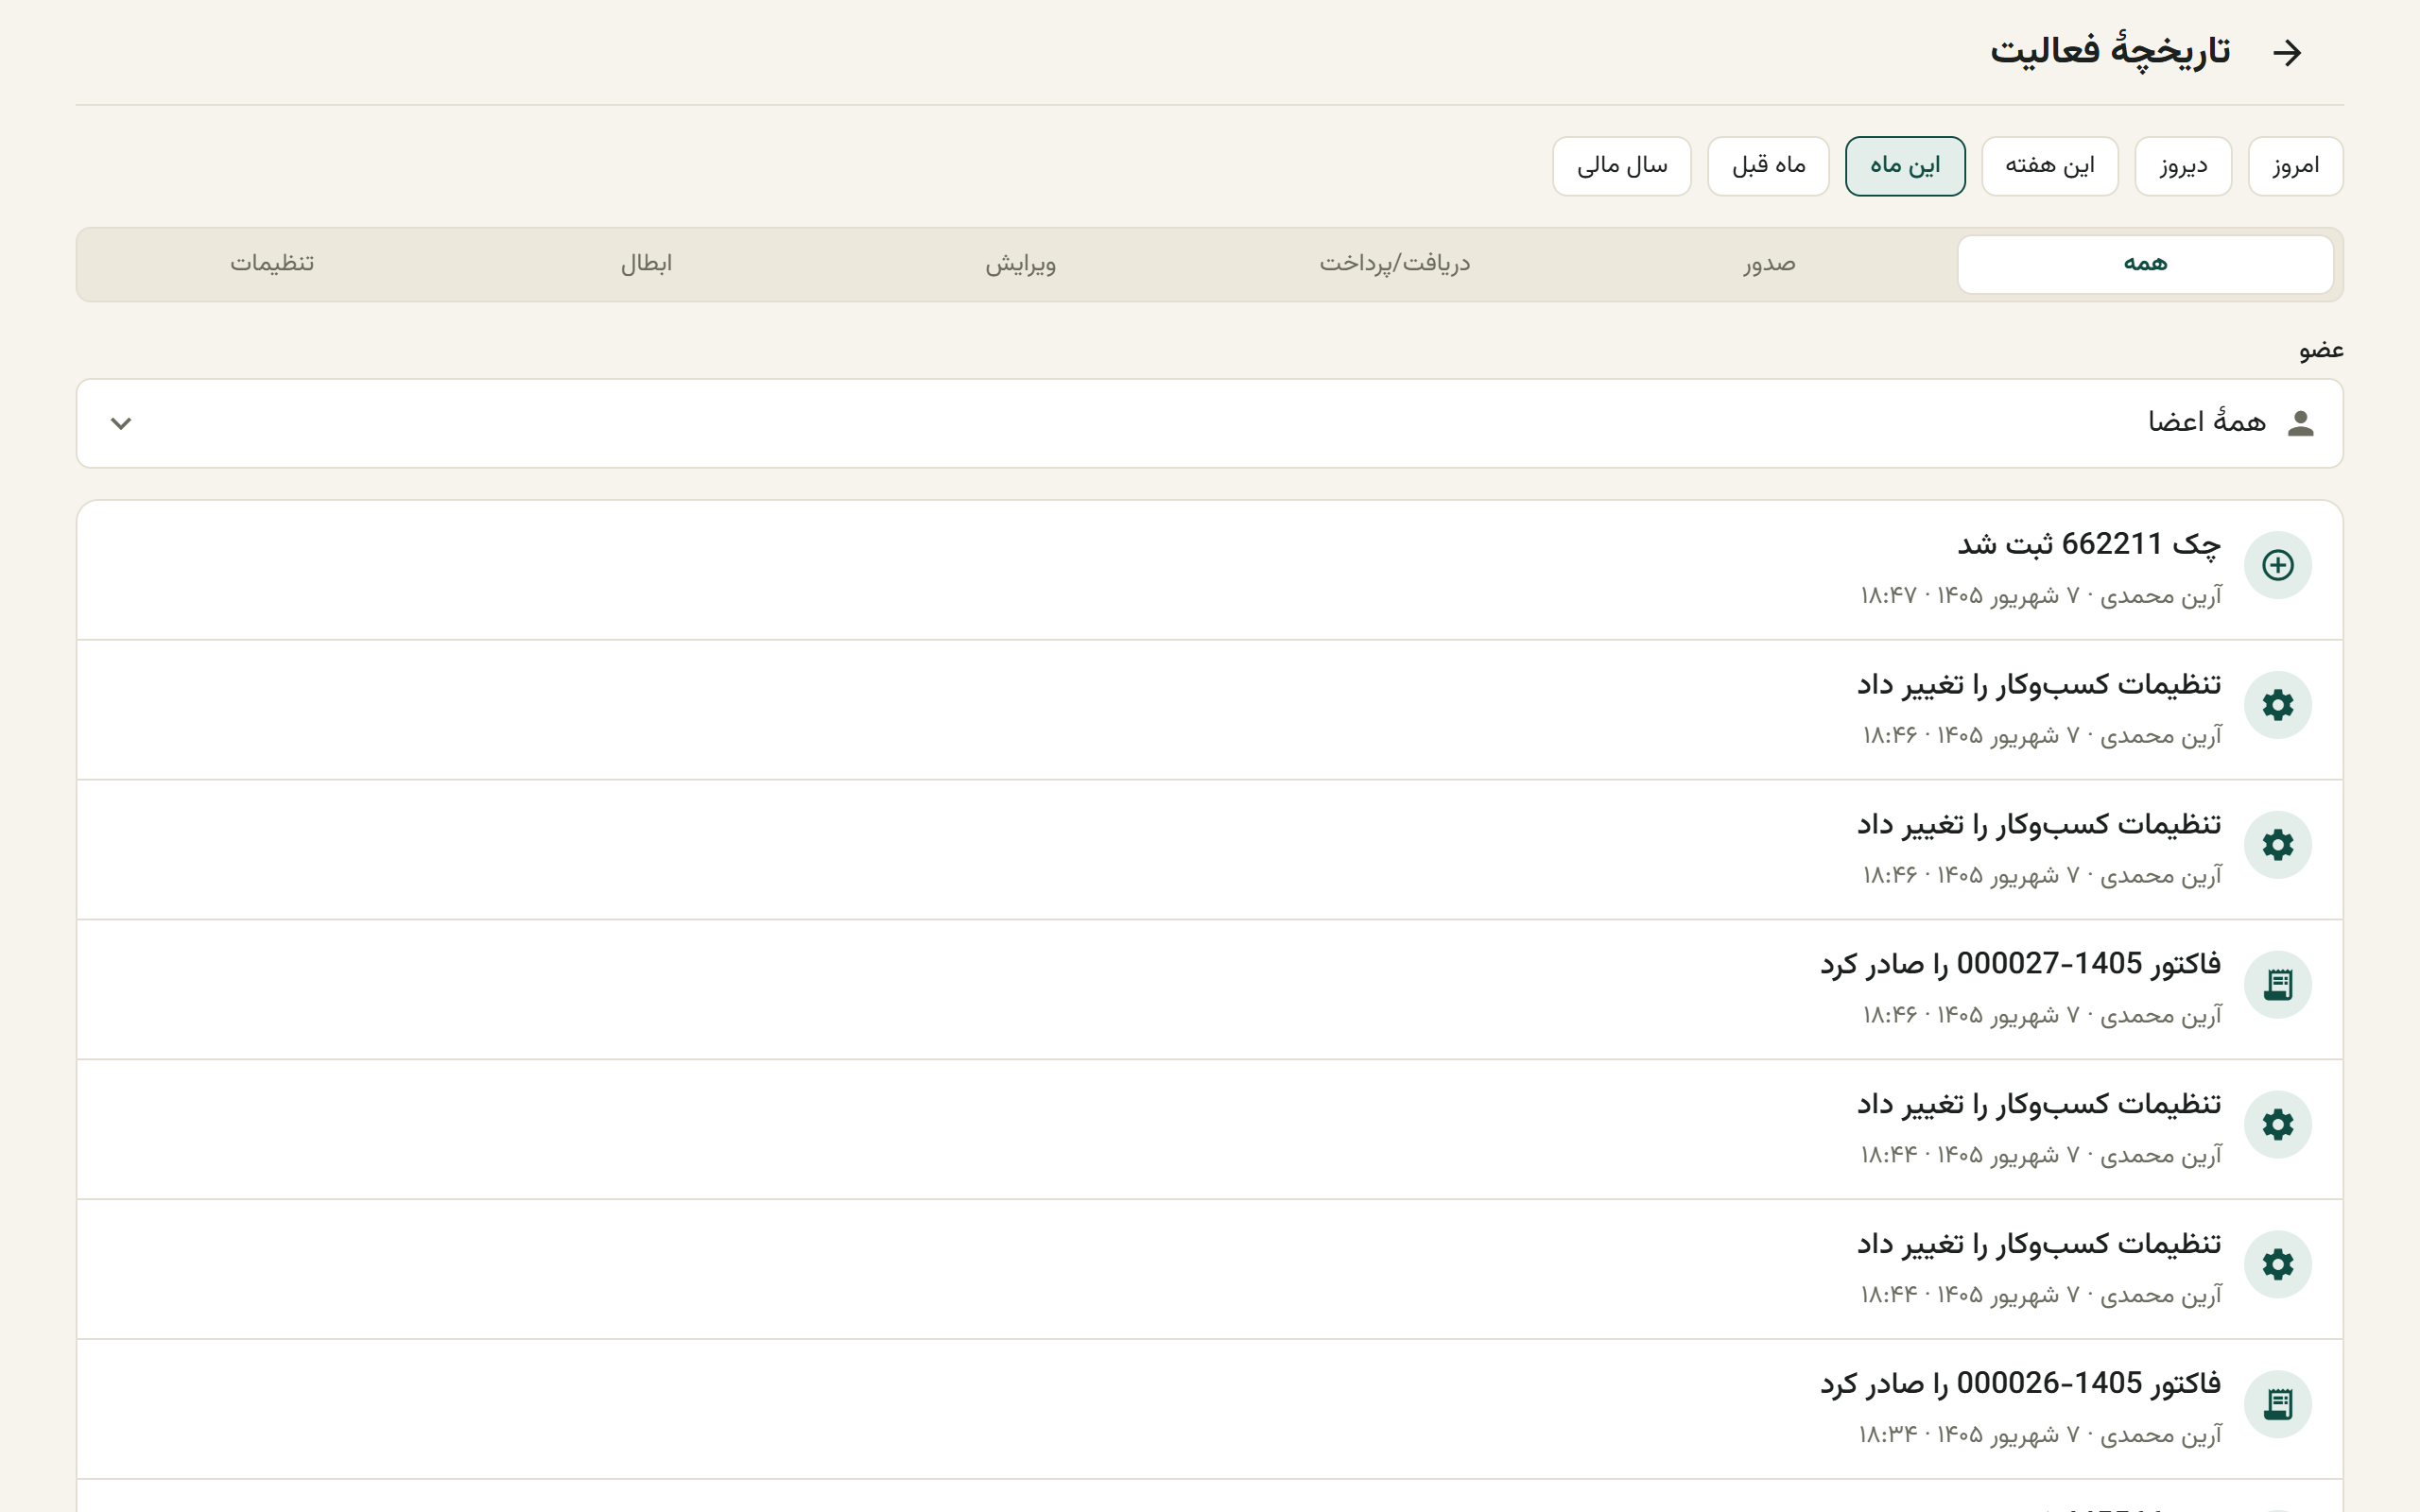2420x1512 pixels.
Task: Open فاکتور 000027-1405 را صادر کرد entry
Action: 1210,990
